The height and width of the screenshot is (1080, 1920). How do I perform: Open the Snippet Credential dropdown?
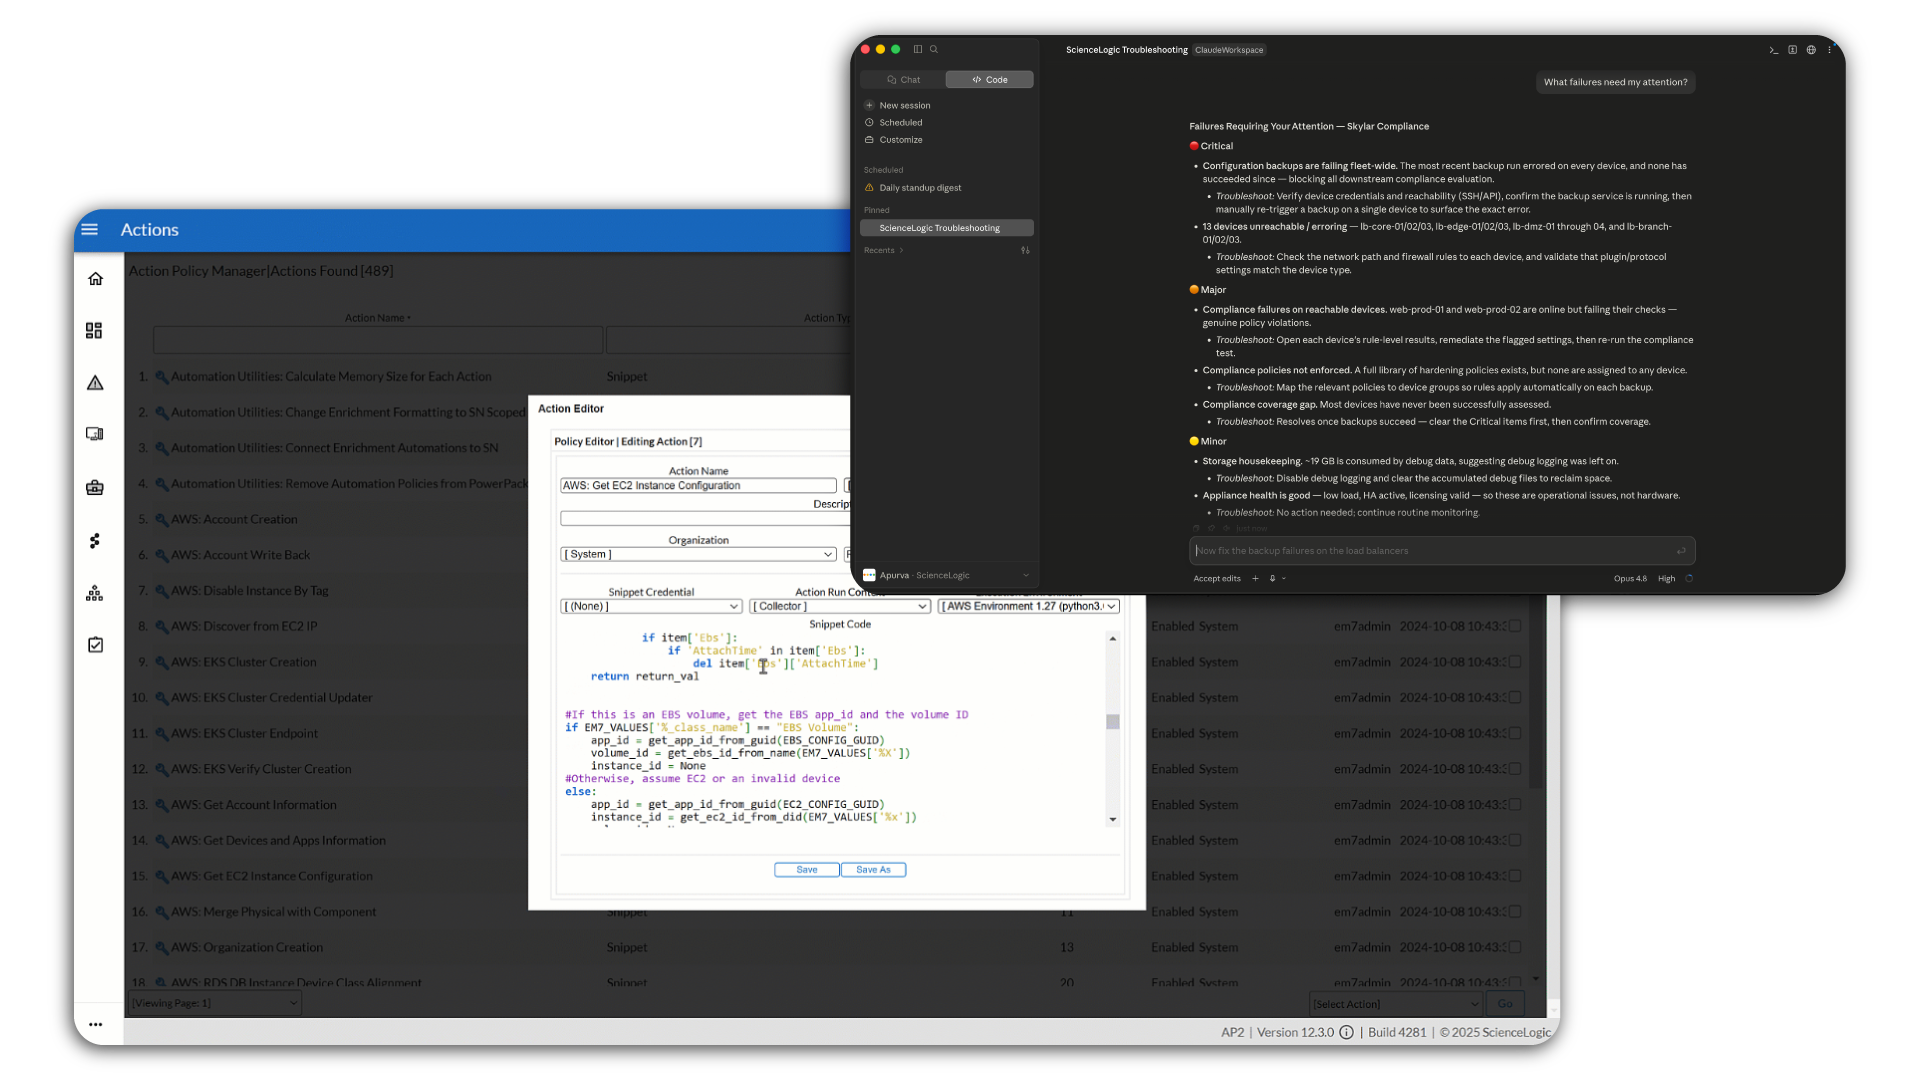coord(651,607)
